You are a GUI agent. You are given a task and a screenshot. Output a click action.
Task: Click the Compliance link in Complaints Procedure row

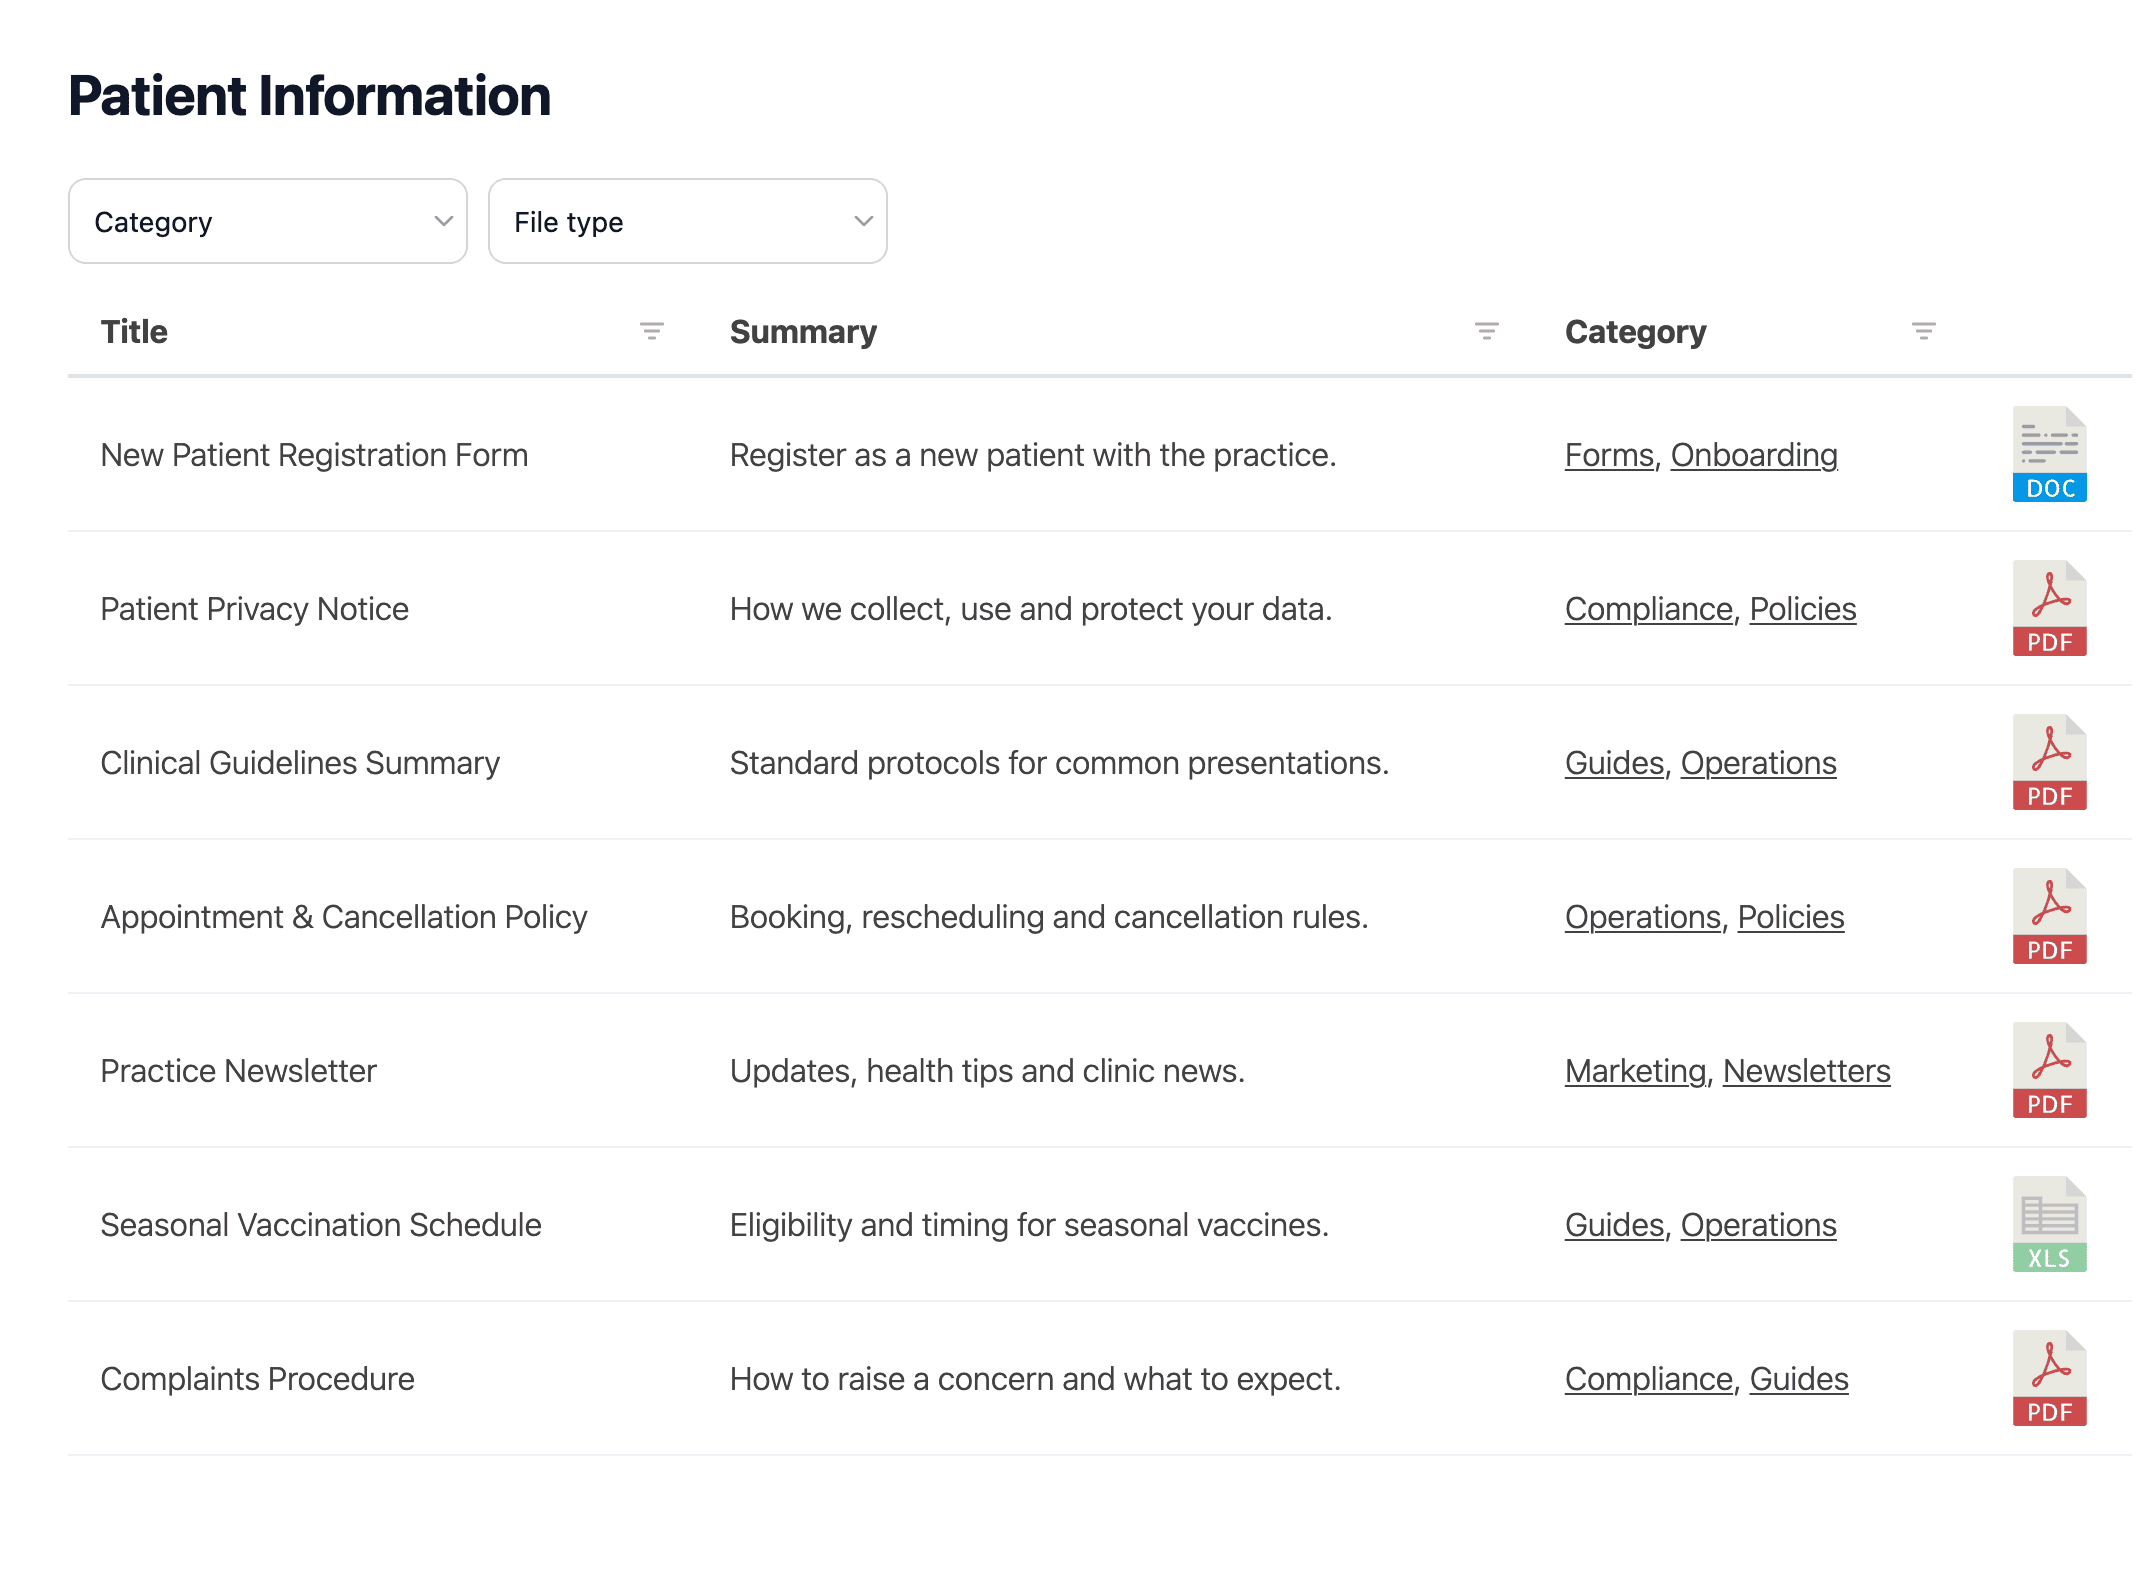1649,1379
